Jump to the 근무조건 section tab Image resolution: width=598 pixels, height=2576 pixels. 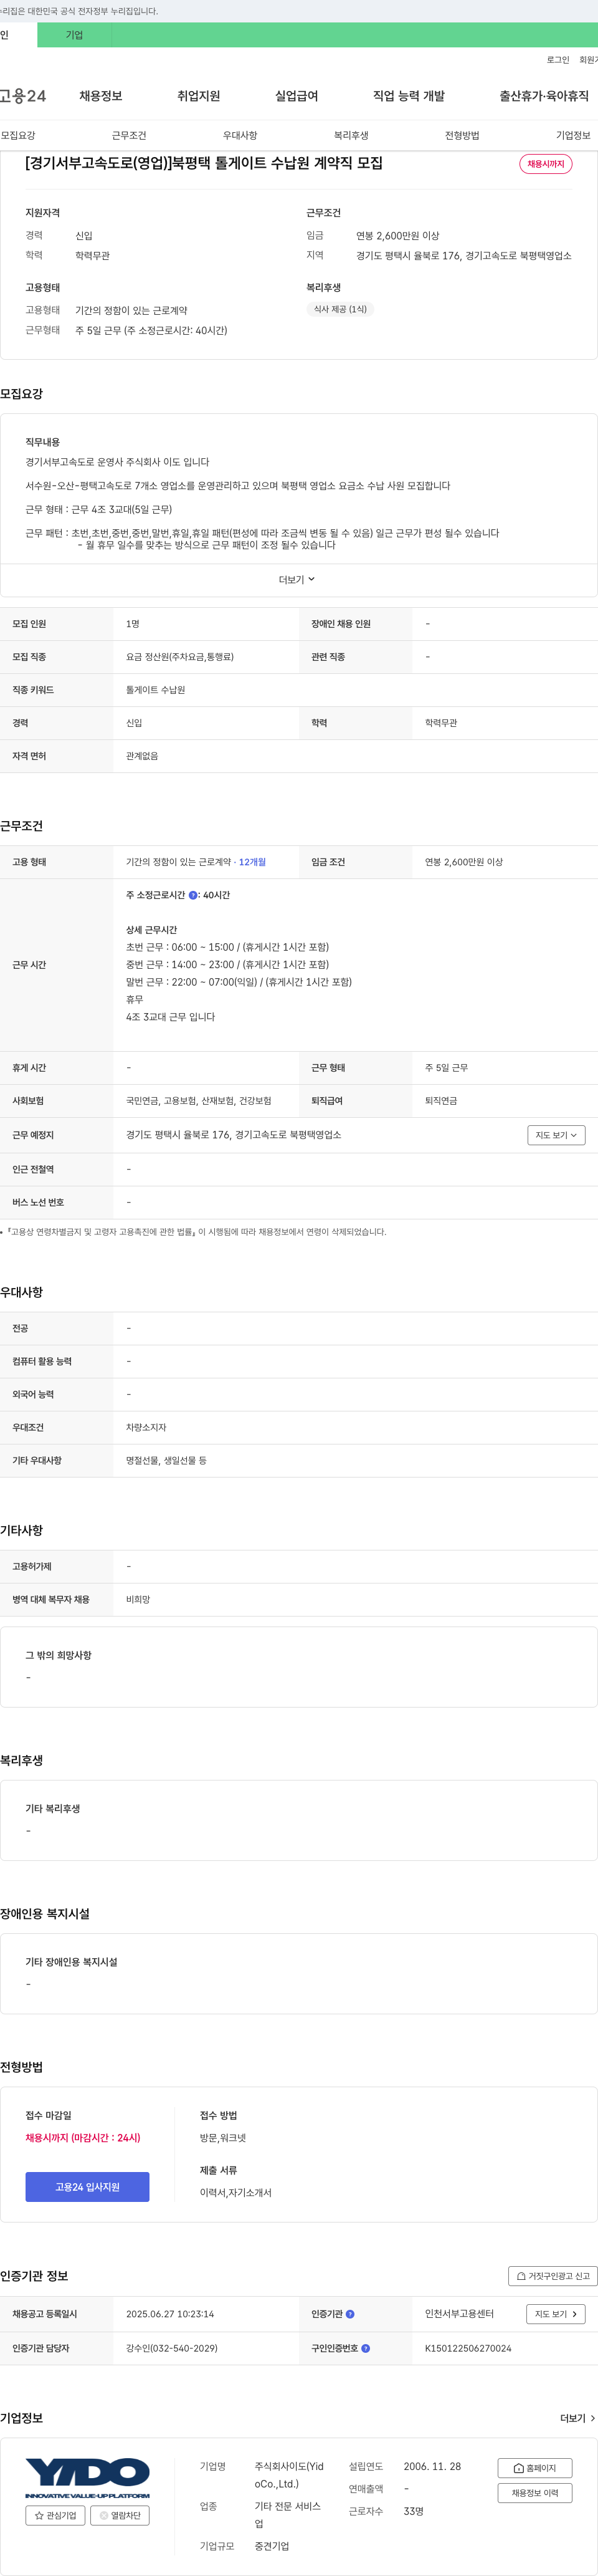click(x=129, y=135)
